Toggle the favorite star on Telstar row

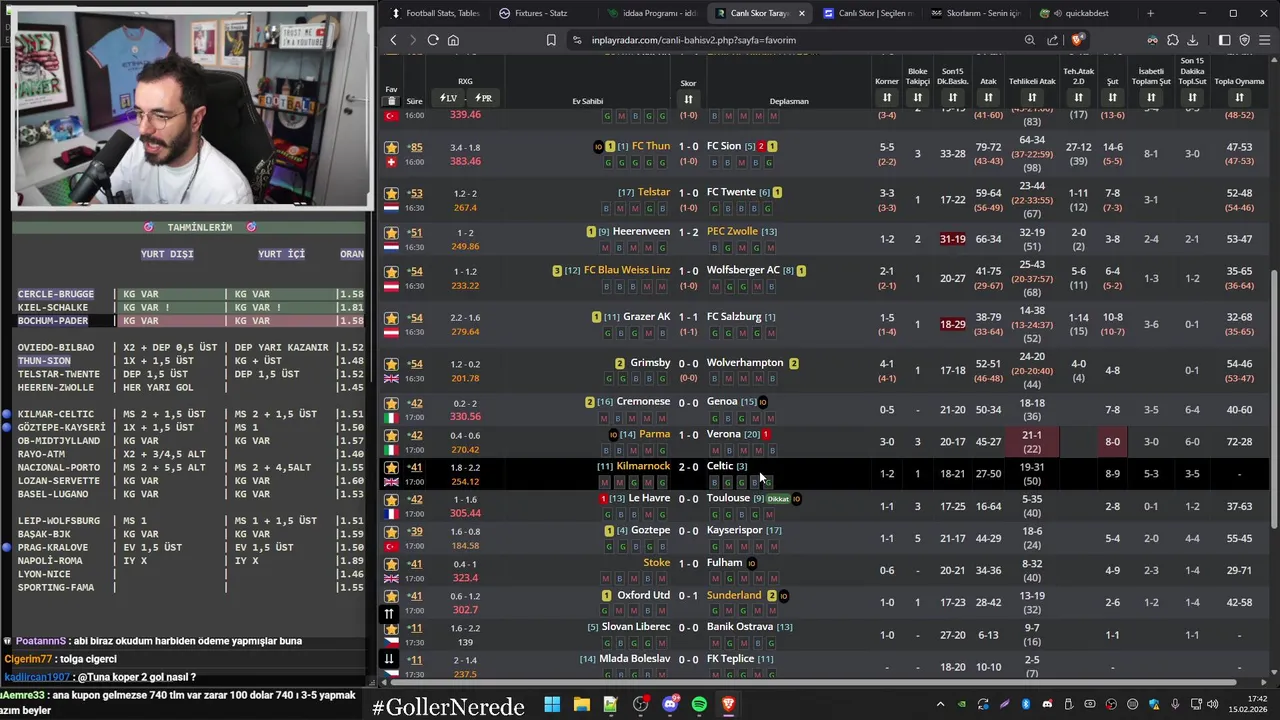point(391,193)
